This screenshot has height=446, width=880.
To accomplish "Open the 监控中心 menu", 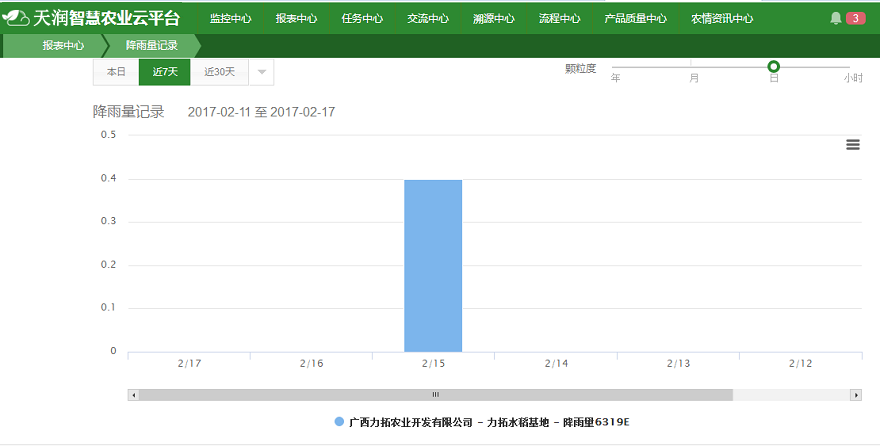I will (231, 18).
